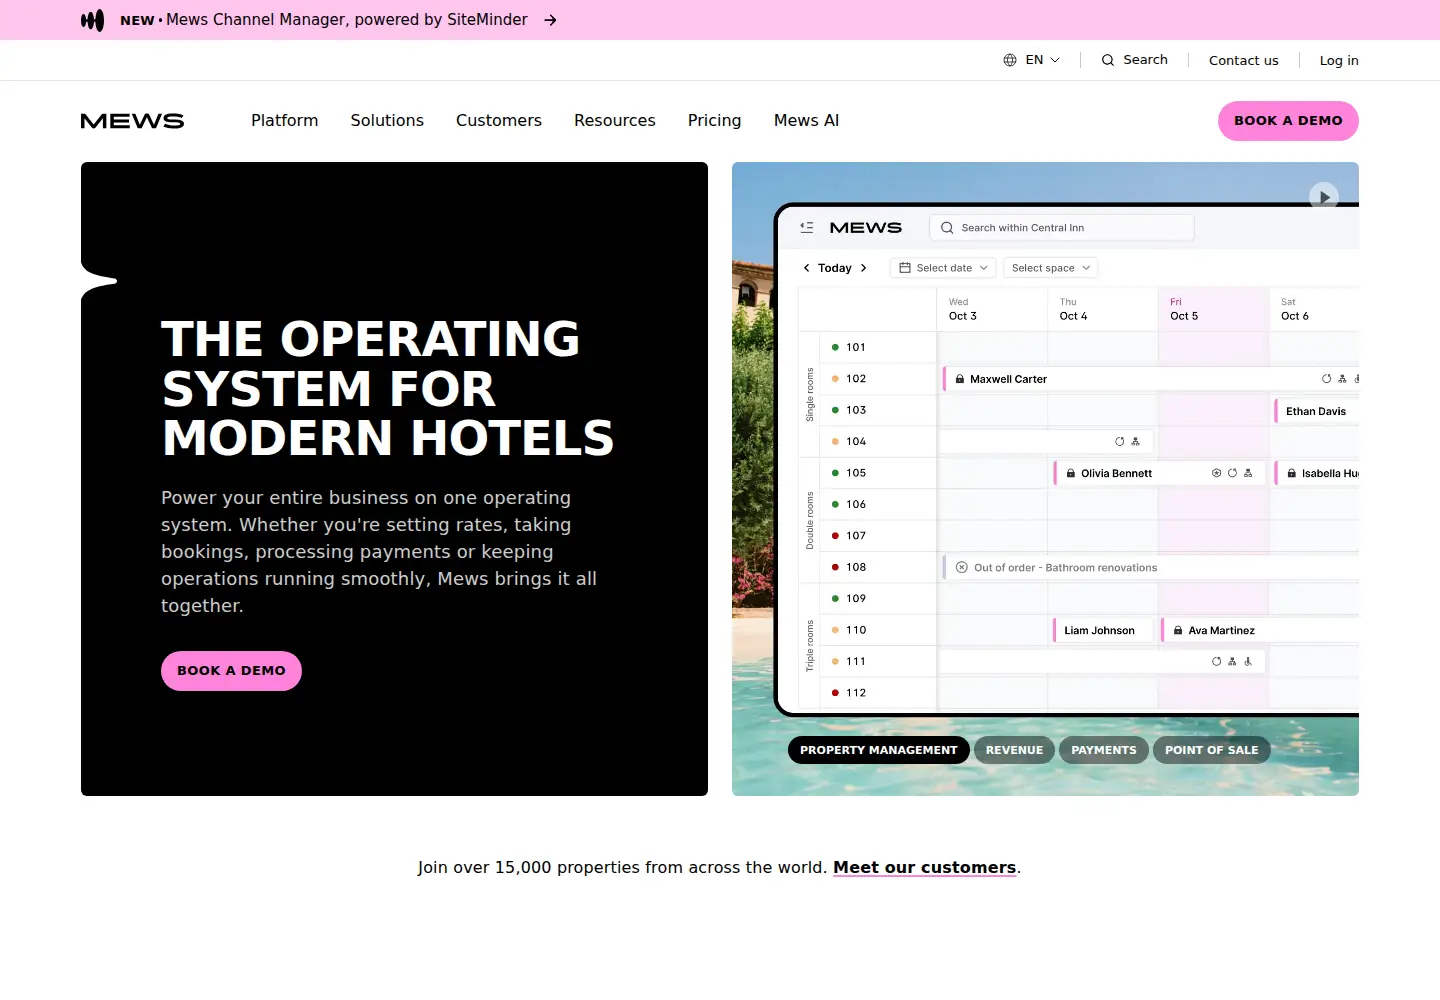Open the Isabella reservation block

tap(1316, 473)
